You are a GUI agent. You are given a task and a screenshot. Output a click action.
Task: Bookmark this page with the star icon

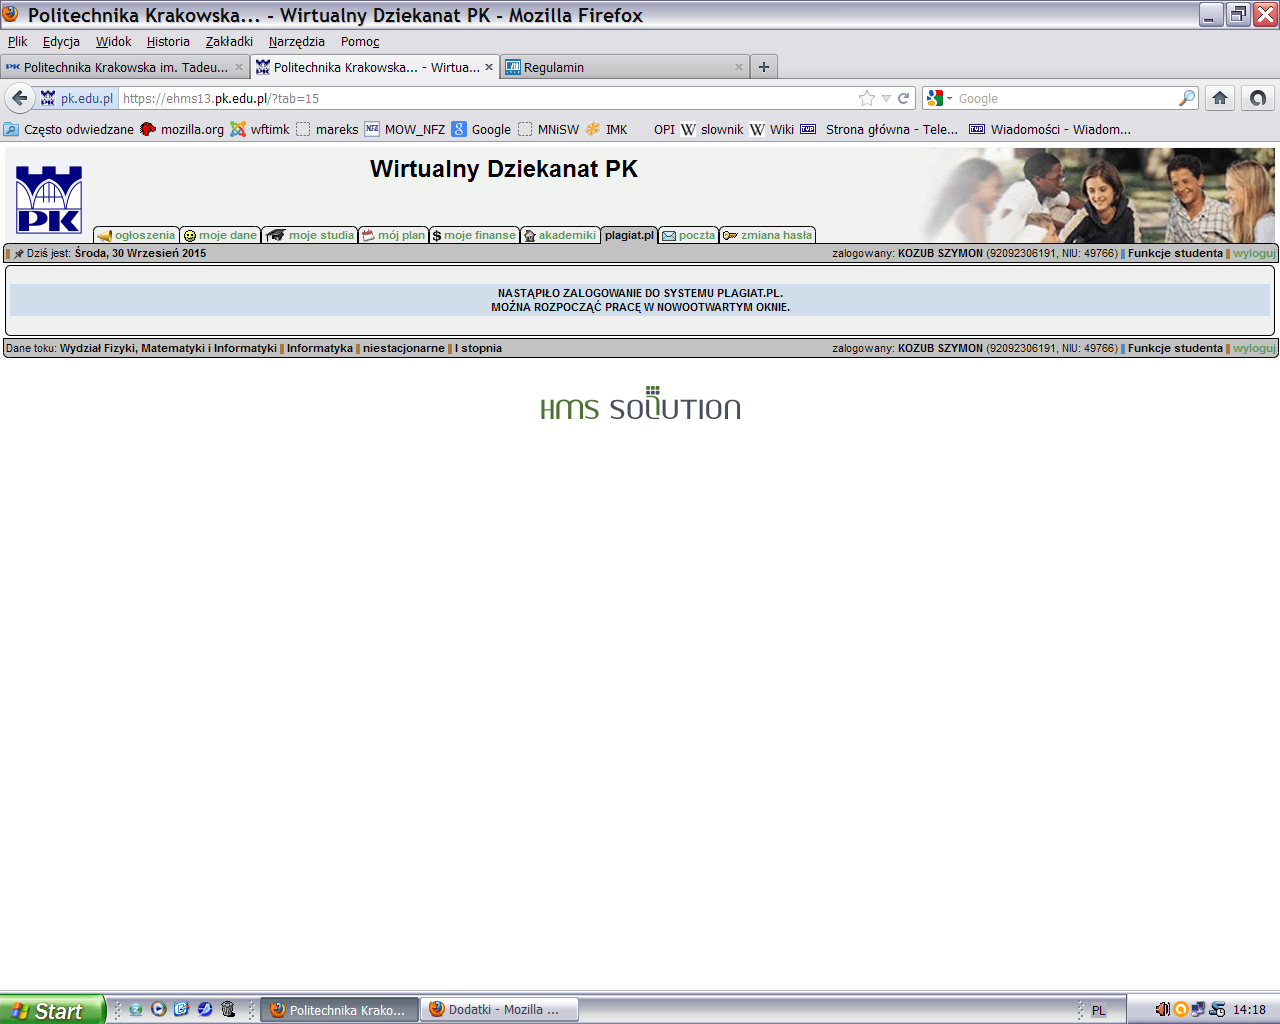pyautogui.click(x=867, y=98)
